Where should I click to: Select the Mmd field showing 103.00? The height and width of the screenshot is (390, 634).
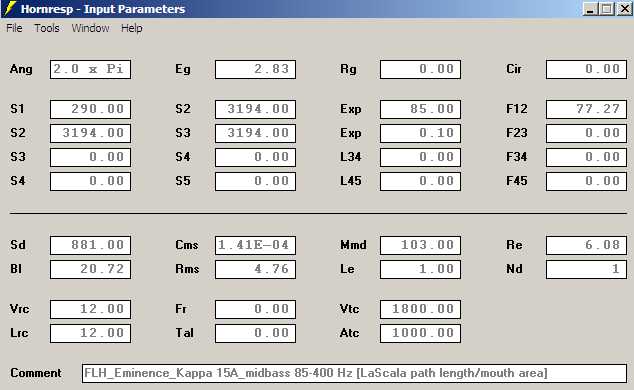421,245
